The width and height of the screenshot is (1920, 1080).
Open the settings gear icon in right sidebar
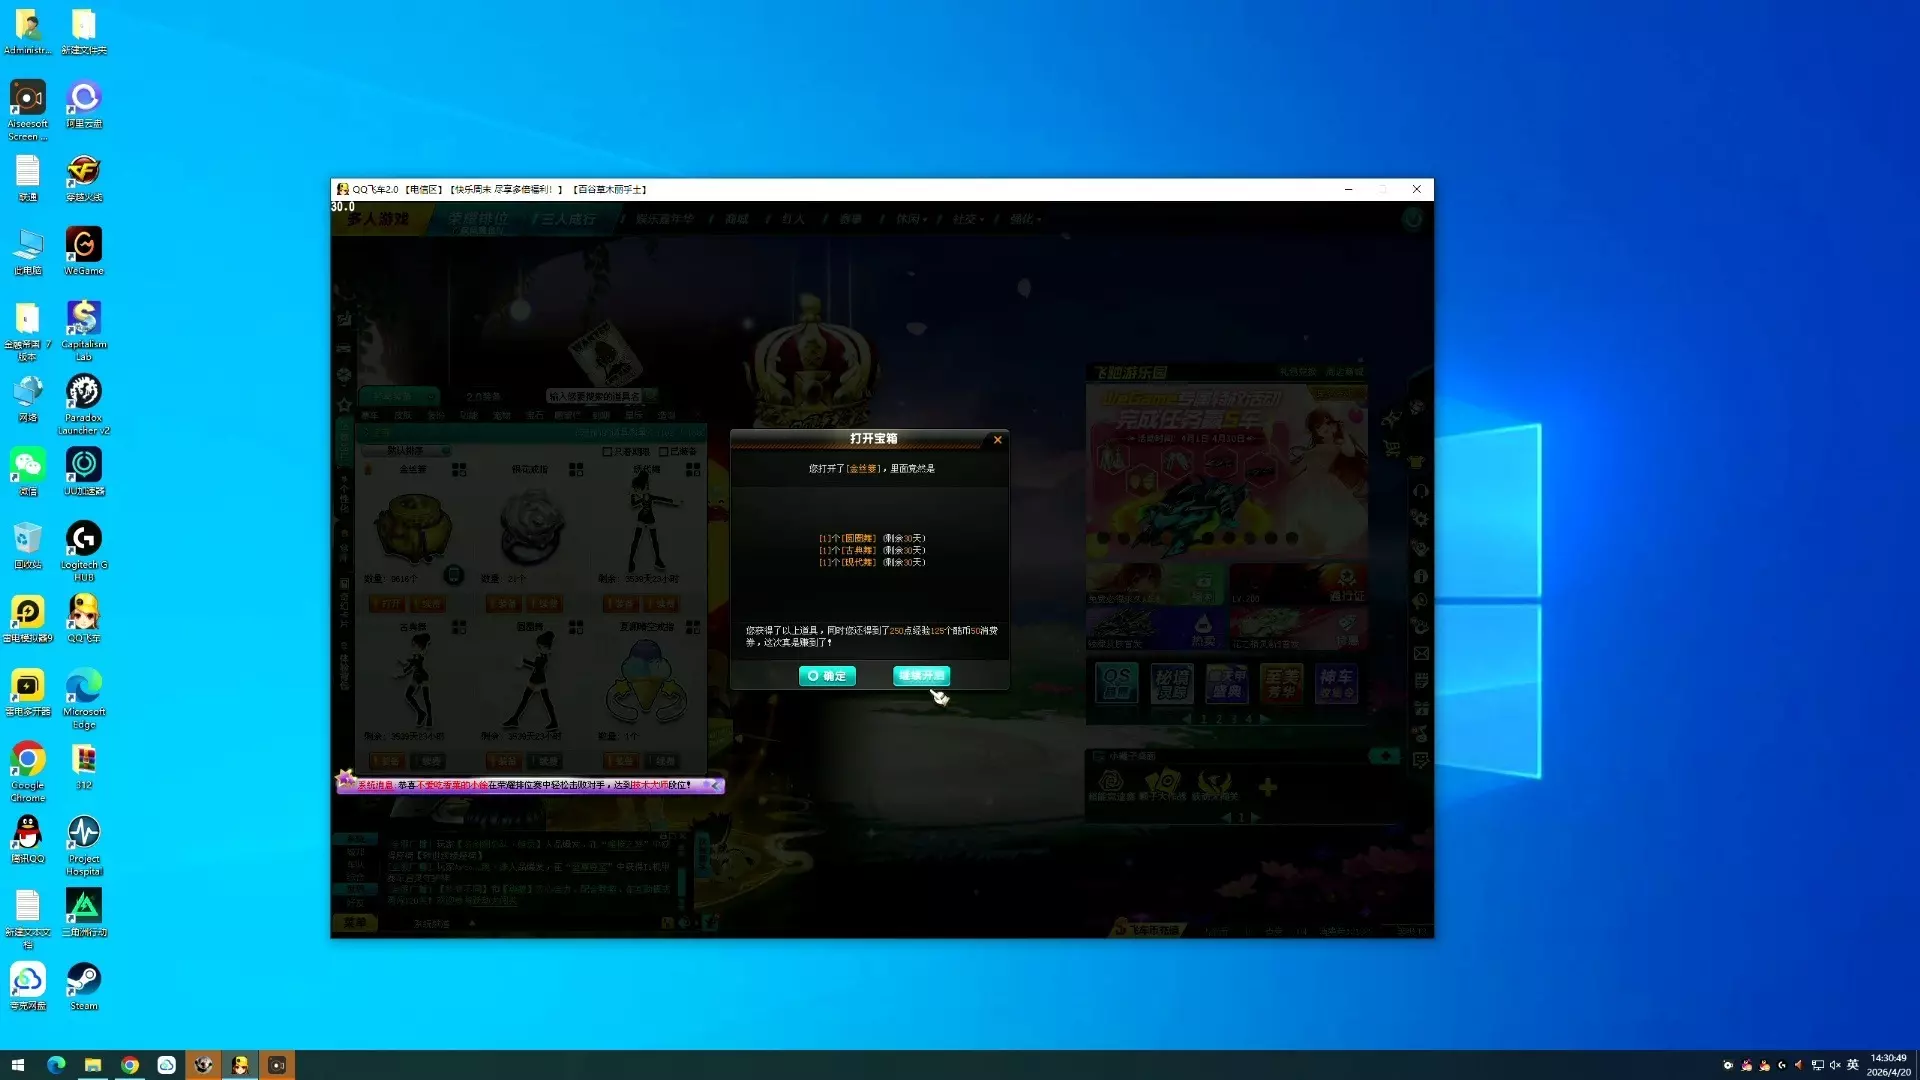[x=1420, y=518]
